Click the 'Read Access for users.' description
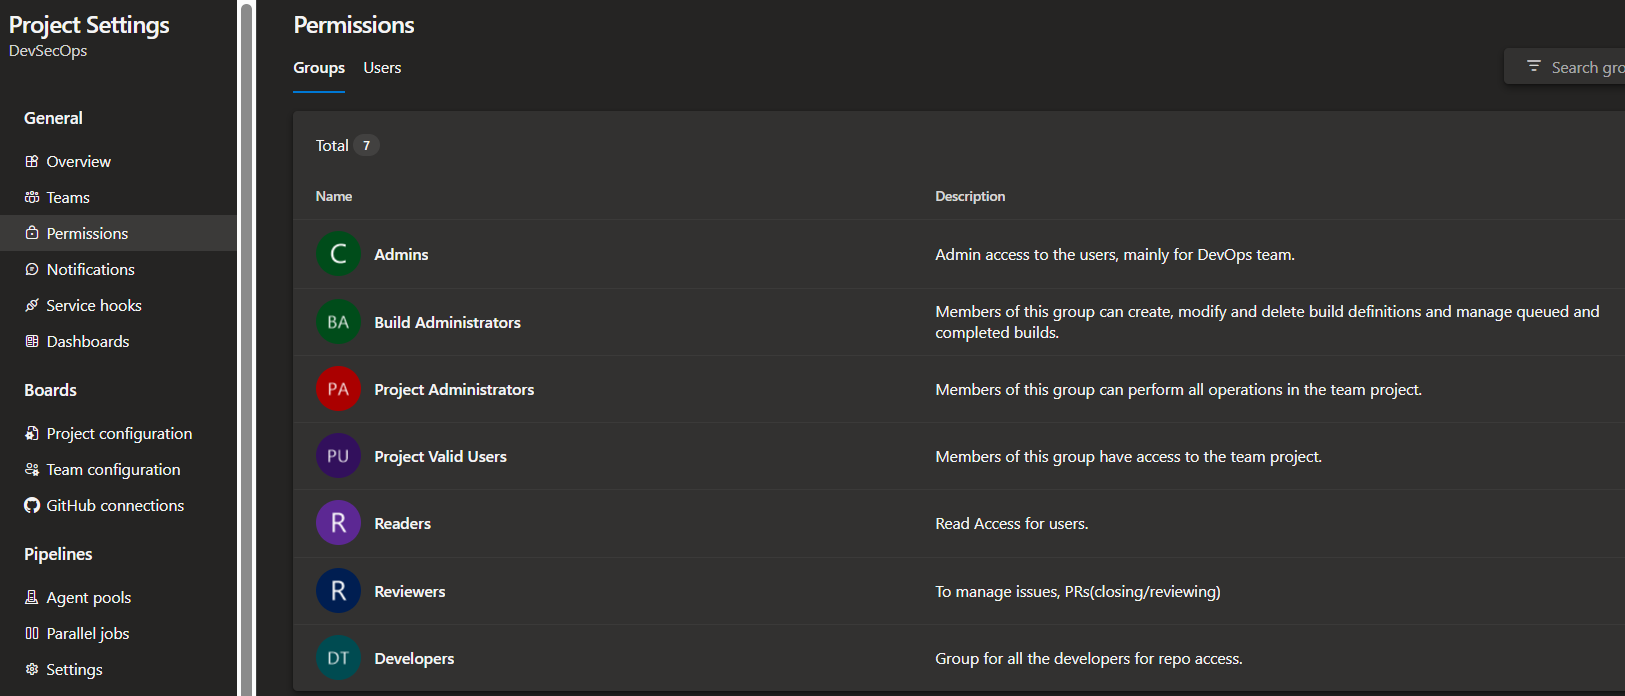This screenshot has height=696, width=1625. point(1012,523)
